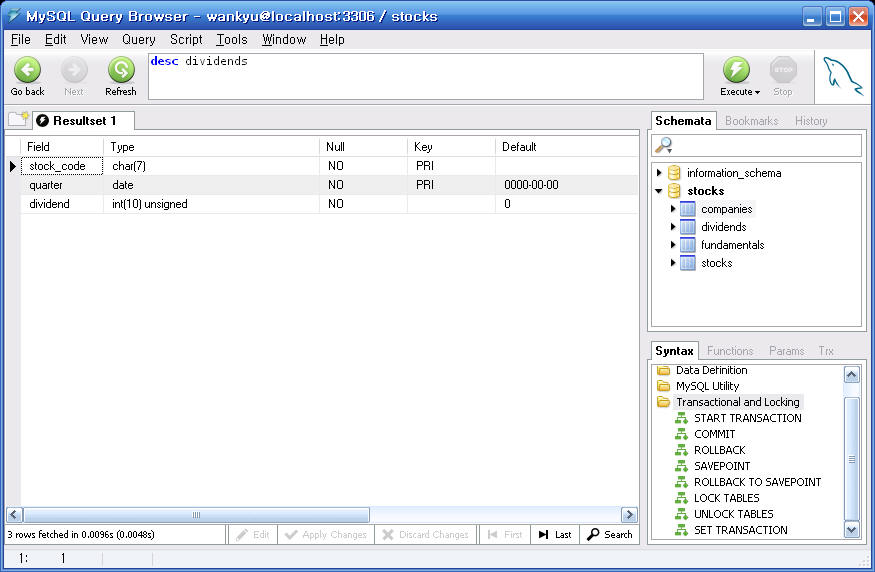Click the dividends table icon
The height and width of the screenshot is (572, 875).
coord(688,227)
